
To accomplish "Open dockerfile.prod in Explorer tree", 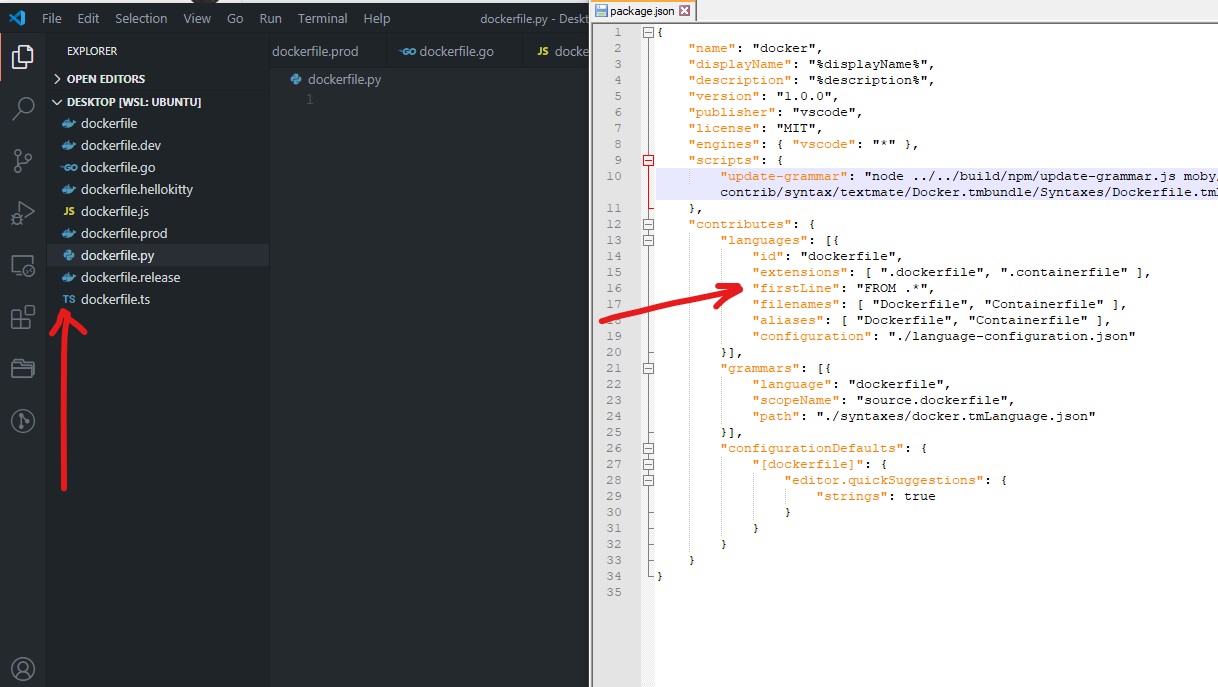I will 158,233.
